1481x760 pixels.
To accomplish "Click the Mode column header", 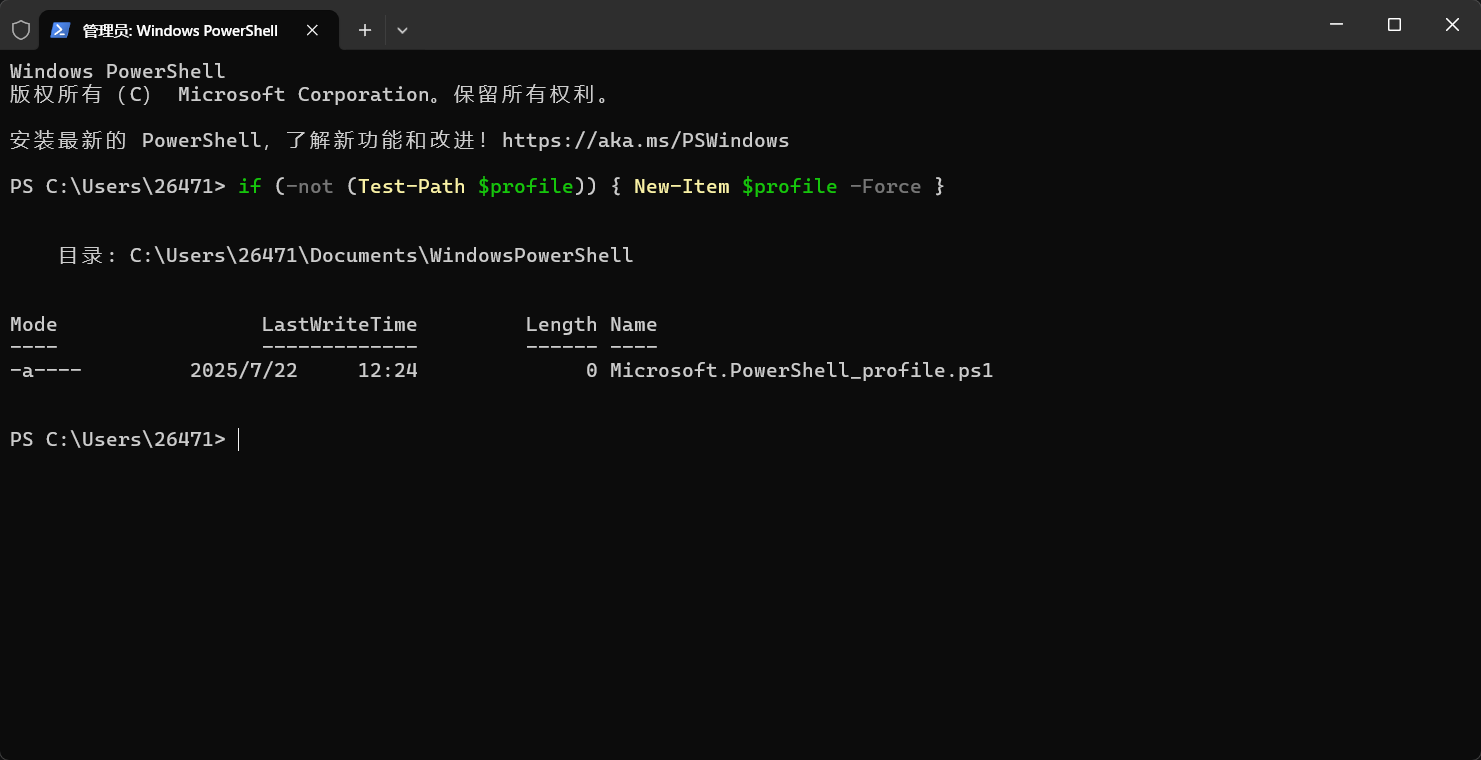I will tap(33, 324).
